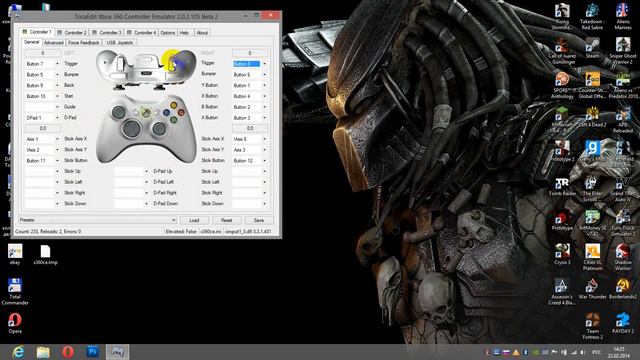Launch Cities XL Platinum shortcut
The image size is (640, 360).
pyautogui.click(x=592, y=257)
